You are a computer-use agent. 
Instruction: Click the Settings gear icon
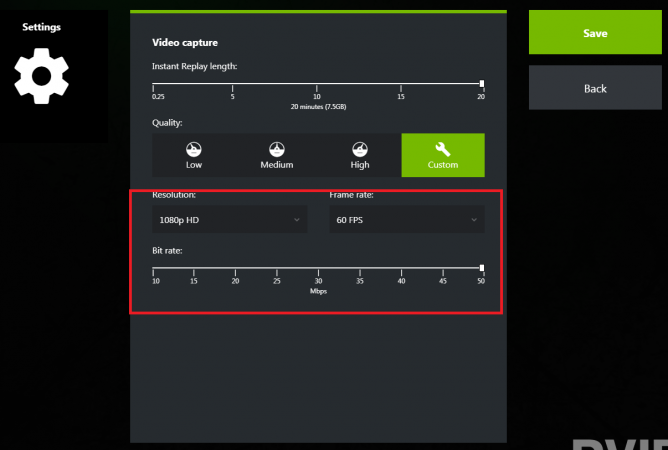(41, 76)
